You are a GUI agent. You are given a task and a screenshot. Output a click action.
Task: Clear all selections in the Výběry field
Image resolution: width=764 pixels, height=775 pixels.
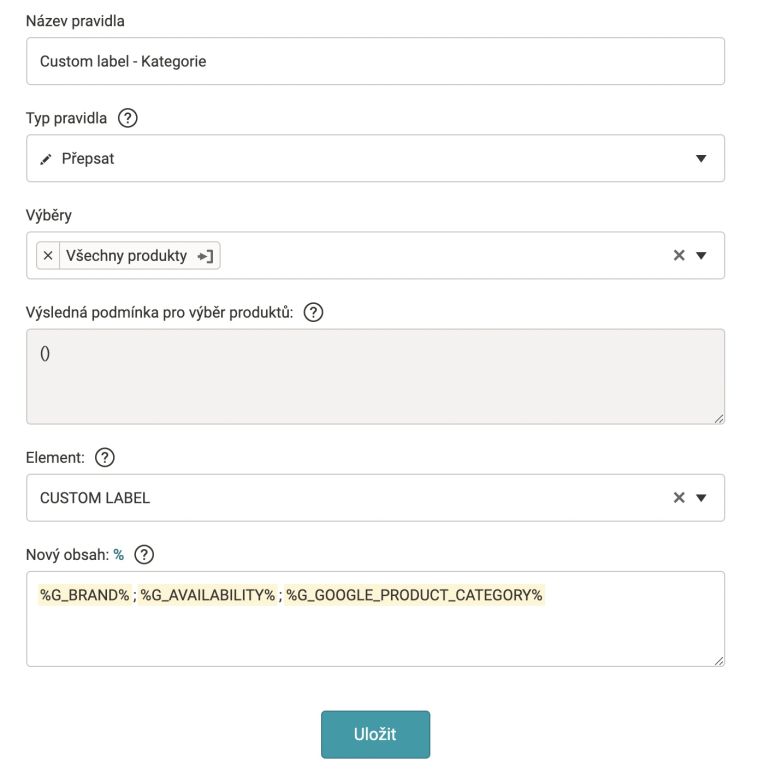point(679,255)
